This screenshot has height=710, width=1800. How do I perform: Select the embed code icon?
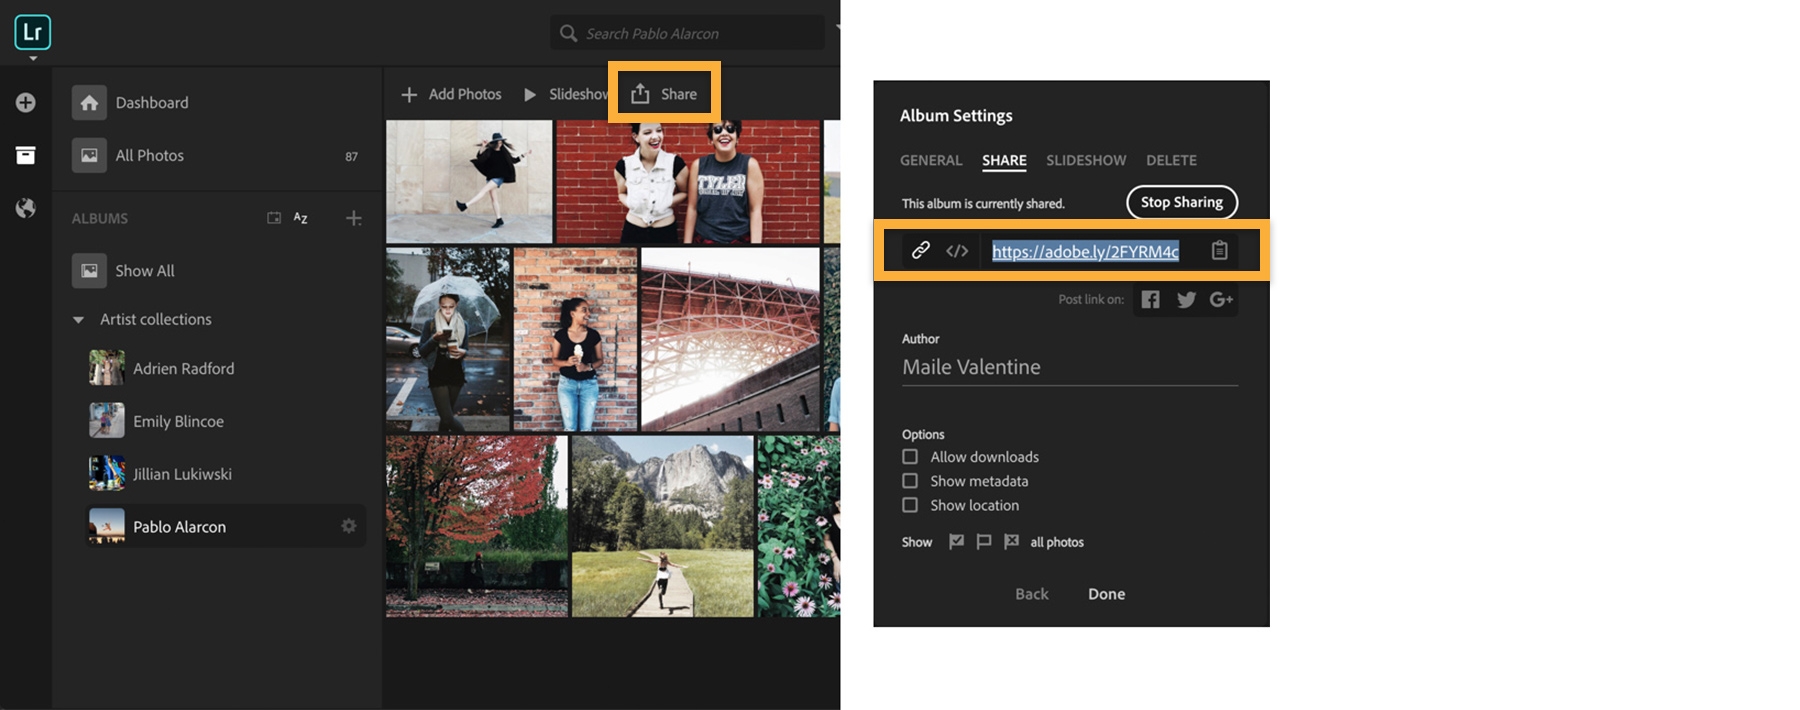click(957, 251)
